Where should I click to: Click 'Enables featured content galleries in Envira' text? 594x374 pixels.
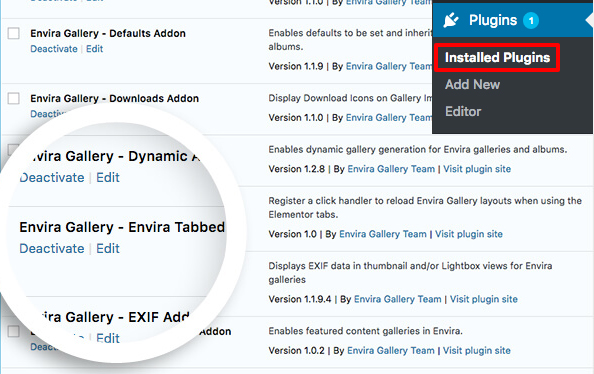click(365, 331)
